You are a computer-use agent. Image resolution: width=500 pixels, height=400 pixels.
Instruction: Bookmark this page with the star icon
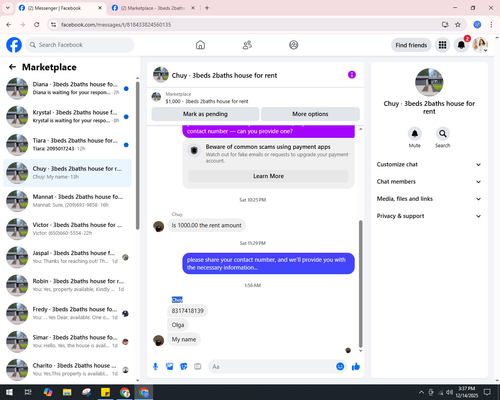(458, 24)
